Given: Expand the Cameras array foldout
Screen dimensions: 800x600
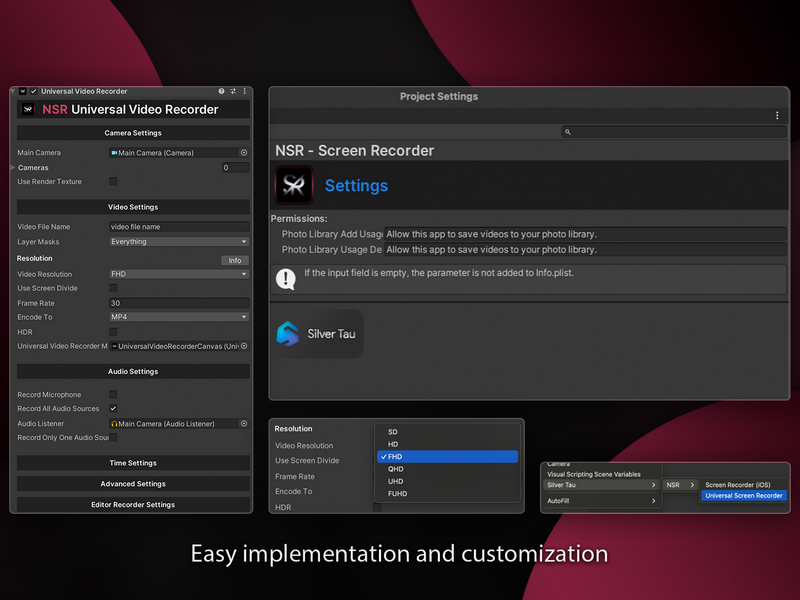Looking at the screenshot, I should point(13,167).
